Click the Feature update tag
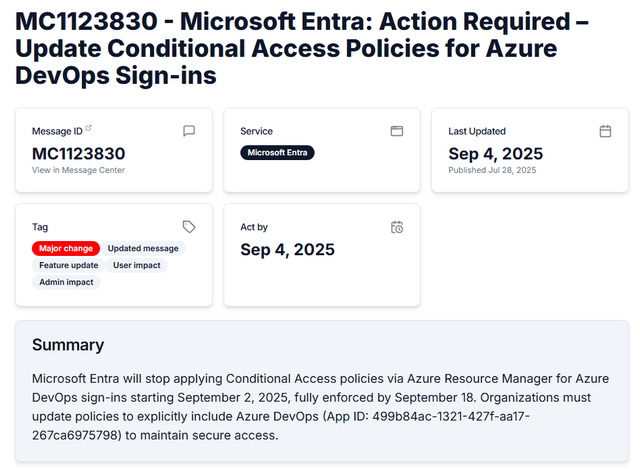 (69, 265)
